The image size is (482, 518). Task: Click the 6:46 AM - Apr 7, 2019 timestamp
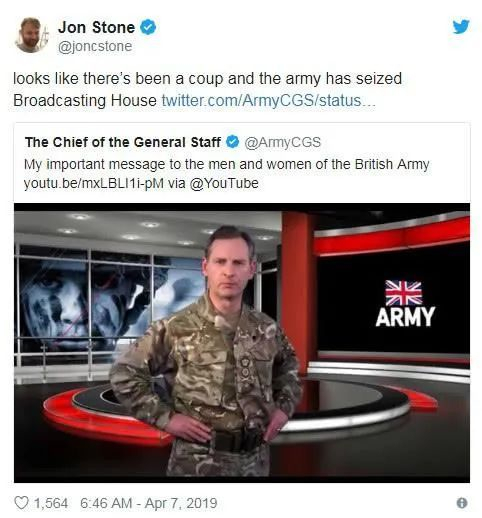coord(149,503)
